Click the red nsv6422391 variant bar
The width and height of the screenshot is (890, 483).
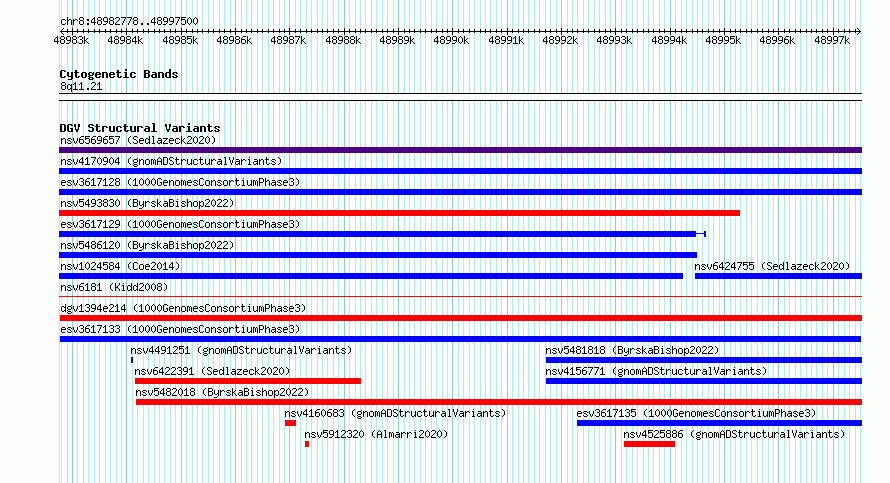click(247, 381)
